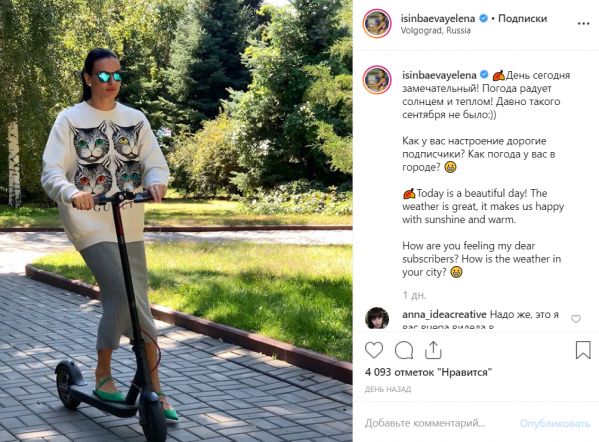Click the verified badge next to header username
The width and height of the screenshot is (599, 442).
[x=483, y=18]
